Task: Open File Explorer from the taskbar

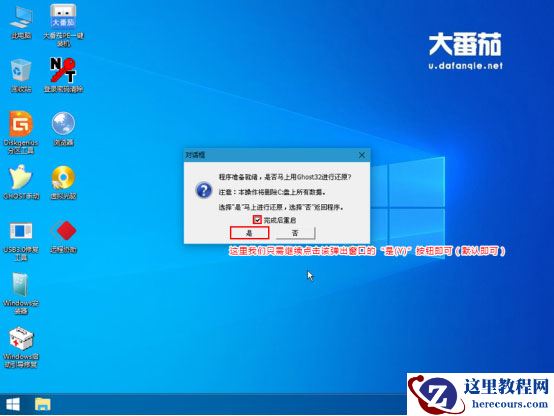Action: point(43,404)
